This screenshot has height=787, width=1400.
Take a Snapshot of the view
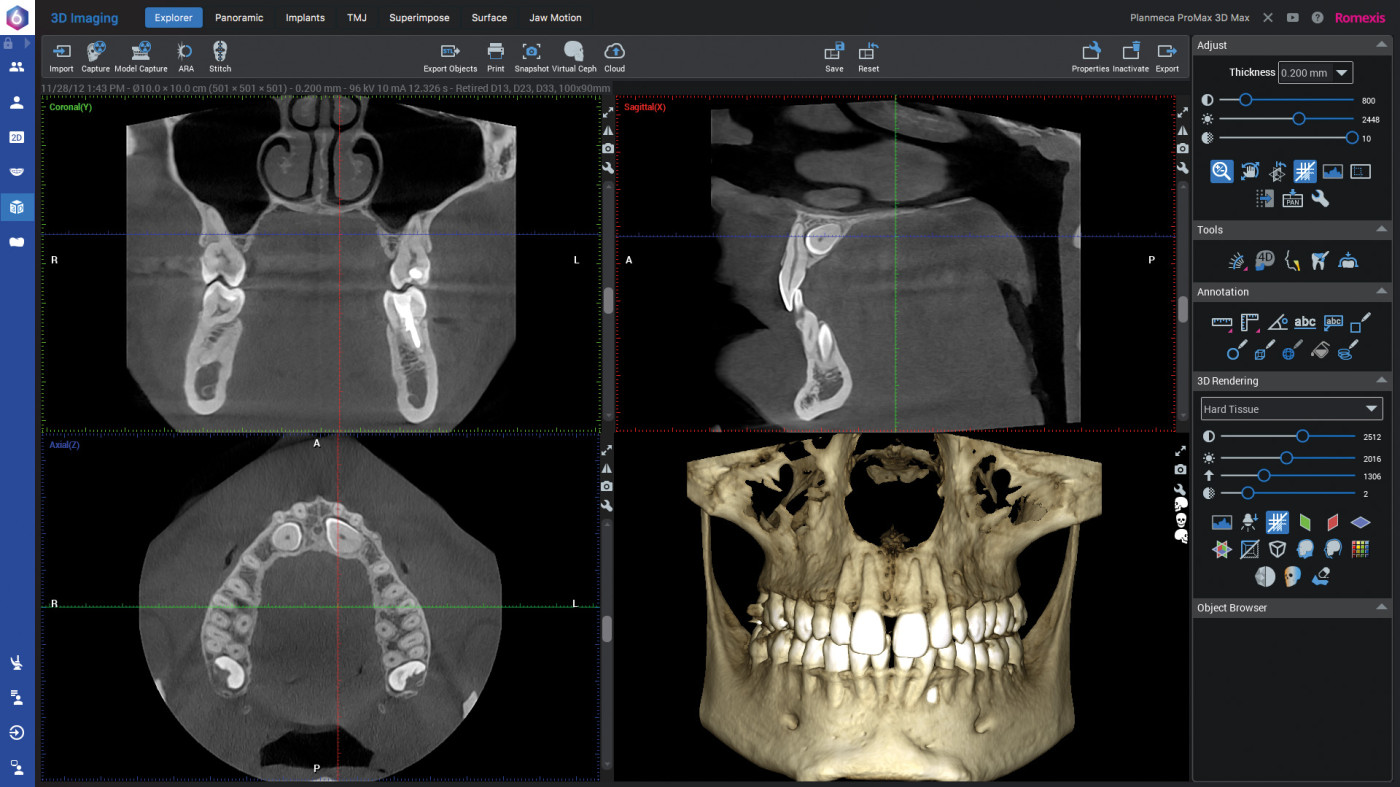click(x=531, y=56)
